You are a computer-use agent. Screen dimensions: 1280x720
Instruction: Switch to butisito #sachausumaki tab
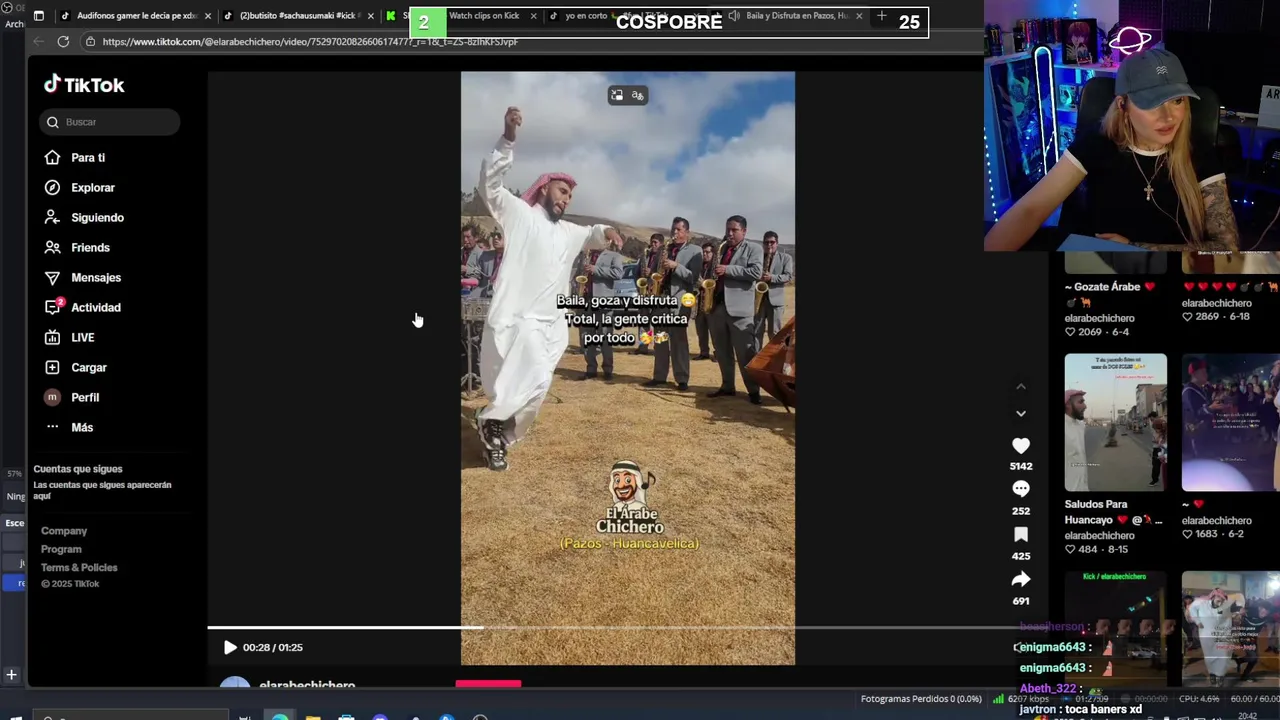pos(298,16)
